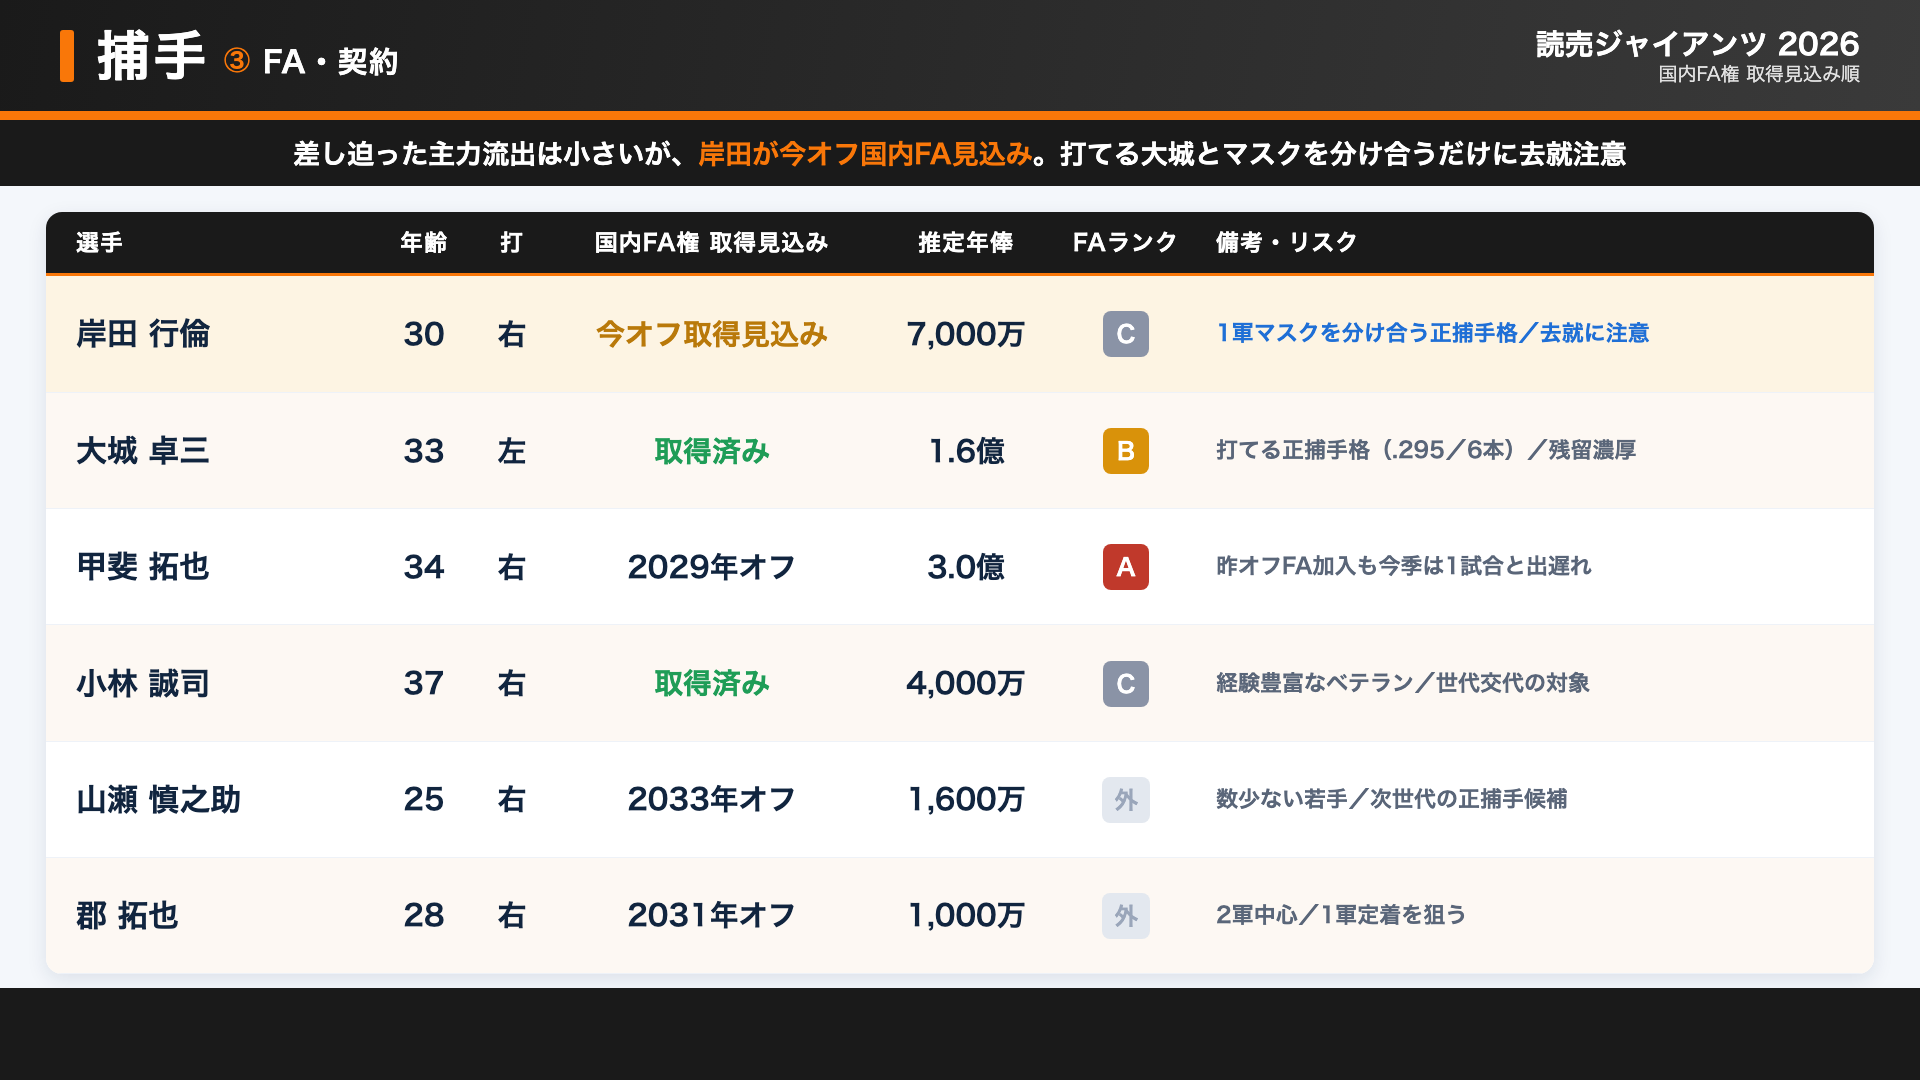This screenshot has height=1080, width=1920.
Task: Click the note 打てる正捕手格（.295／6本）
Action: coord(1370,450)
